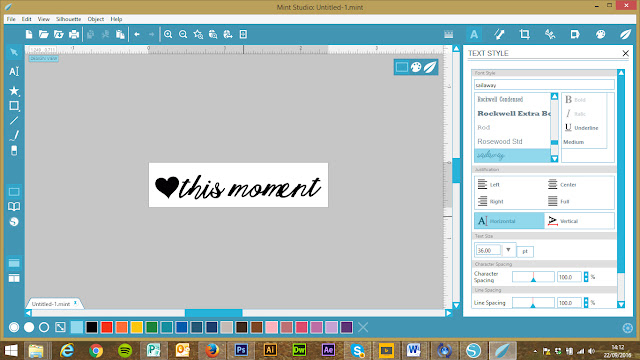This screenshot has height=360, width=640.
Task: Open the Library book icon
Action: coord(14,207)
